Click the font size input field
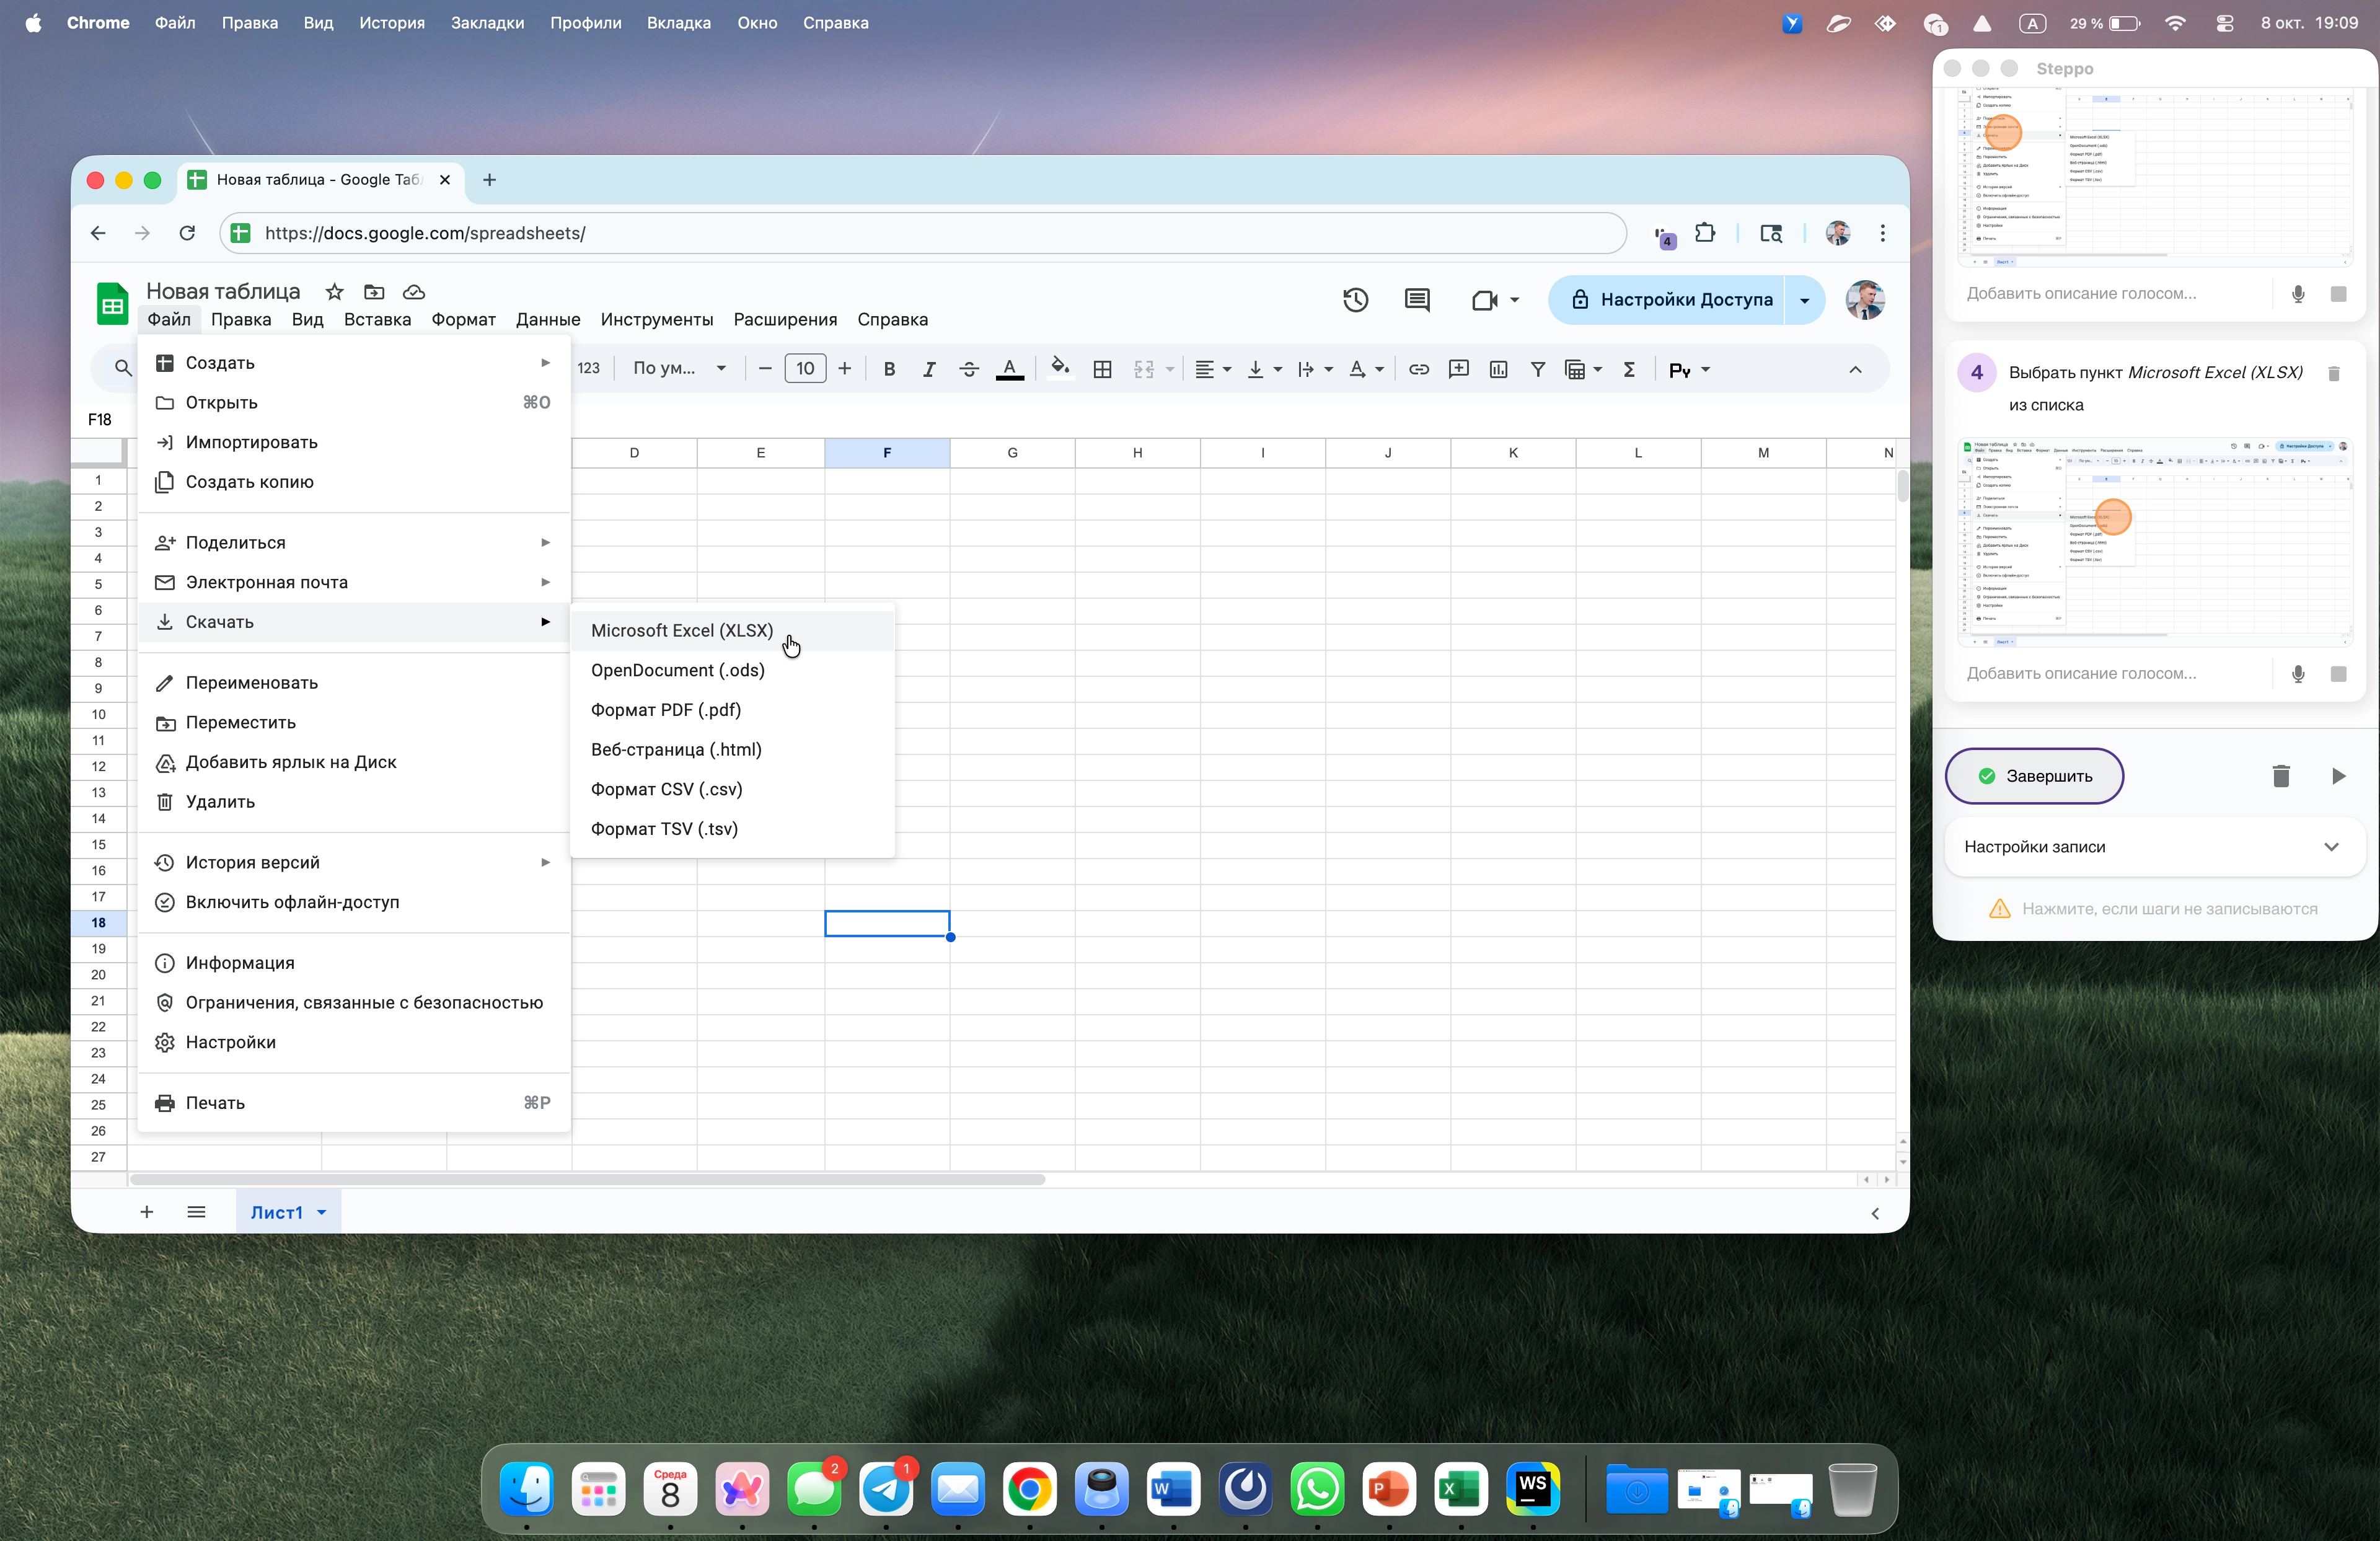 pyautogui.click(x=805, y=369)
